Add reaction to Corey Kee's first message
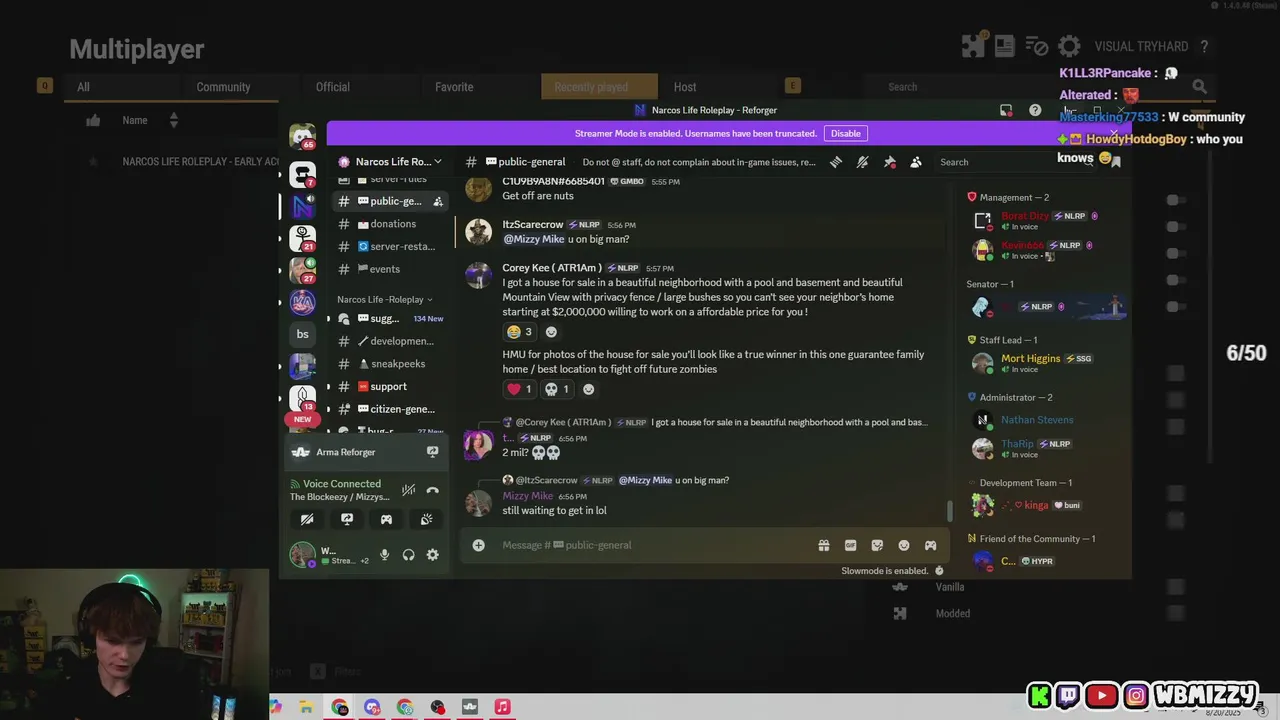This screenshot has width=1280, height=720. tap(551, 331)
